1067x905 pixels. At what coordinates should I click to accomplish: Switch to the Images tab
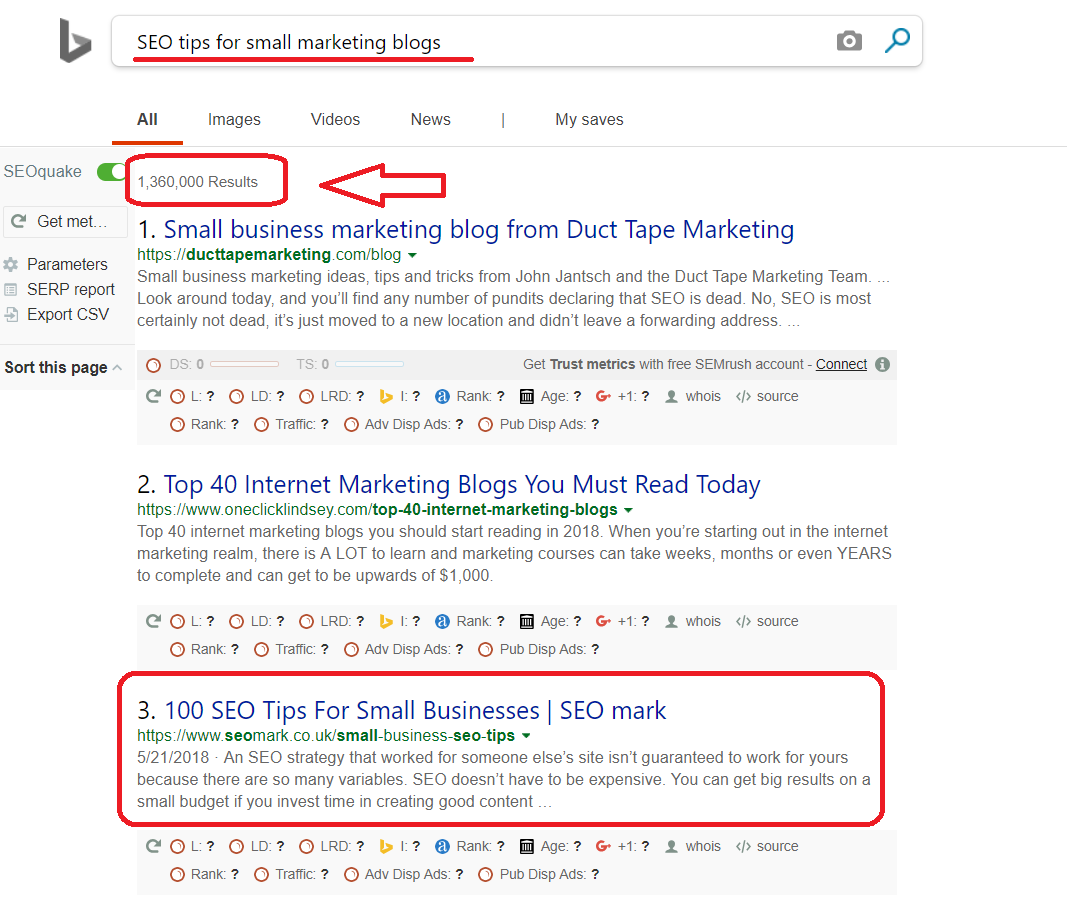234,120
